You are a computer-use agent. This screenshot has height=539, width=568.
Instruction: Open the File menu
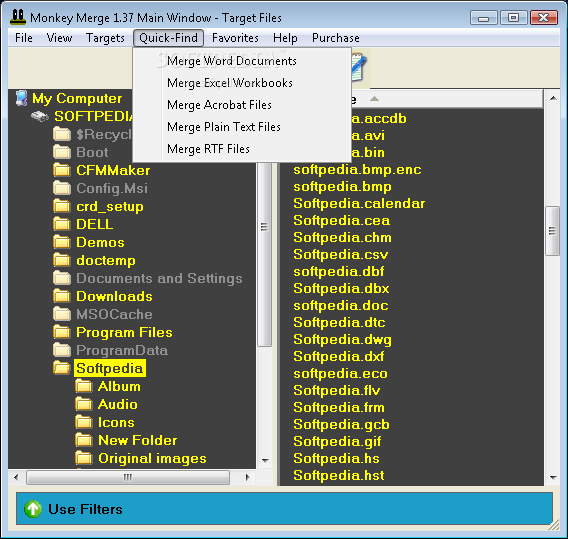pos(24,38)
